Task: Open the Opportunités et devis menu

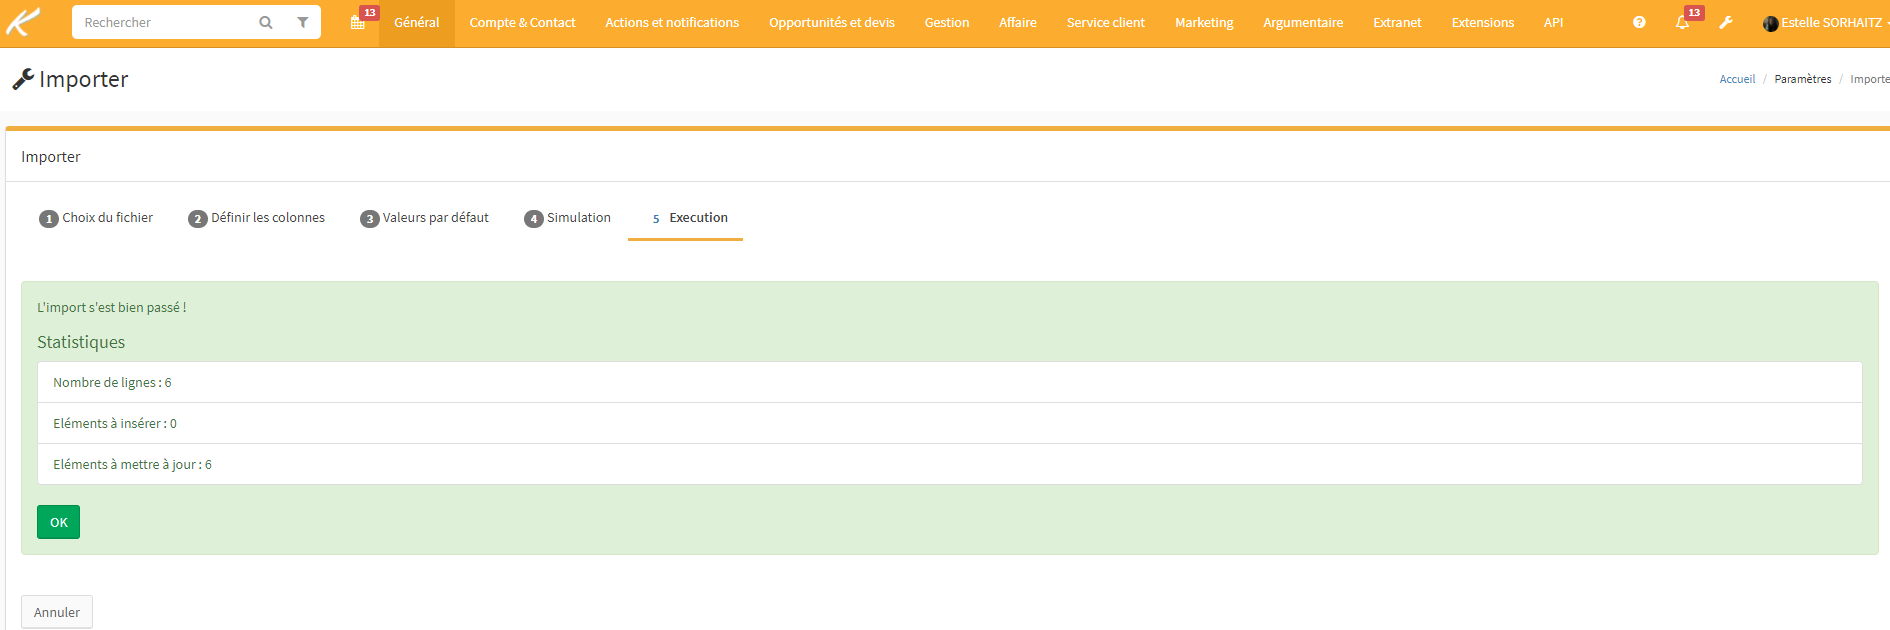Action: pyautogui.click(x=832, y=22)
